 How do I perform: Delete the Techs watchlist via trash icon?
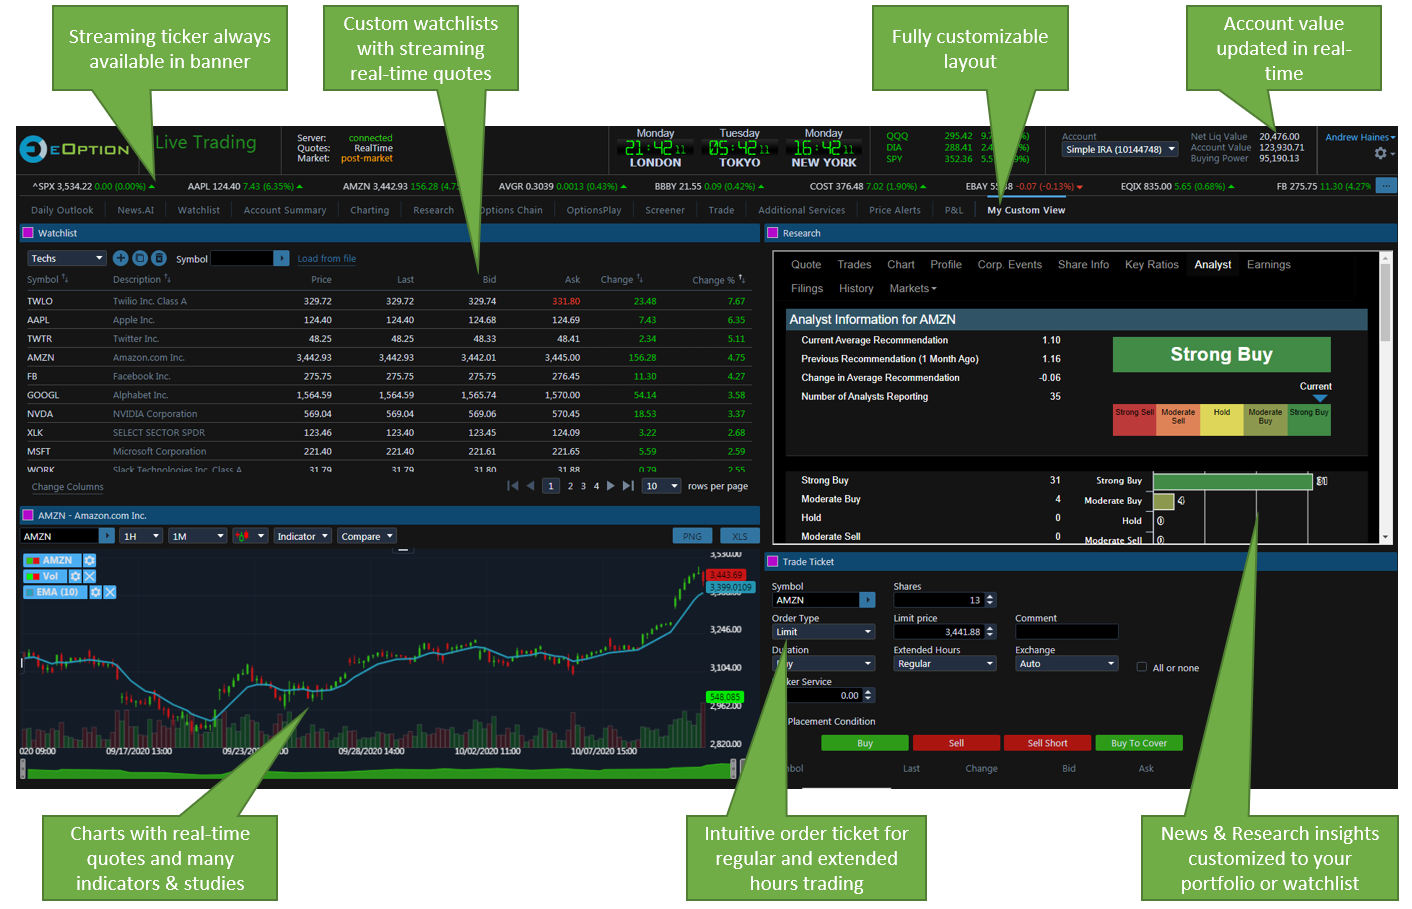(x=158, y=258)
